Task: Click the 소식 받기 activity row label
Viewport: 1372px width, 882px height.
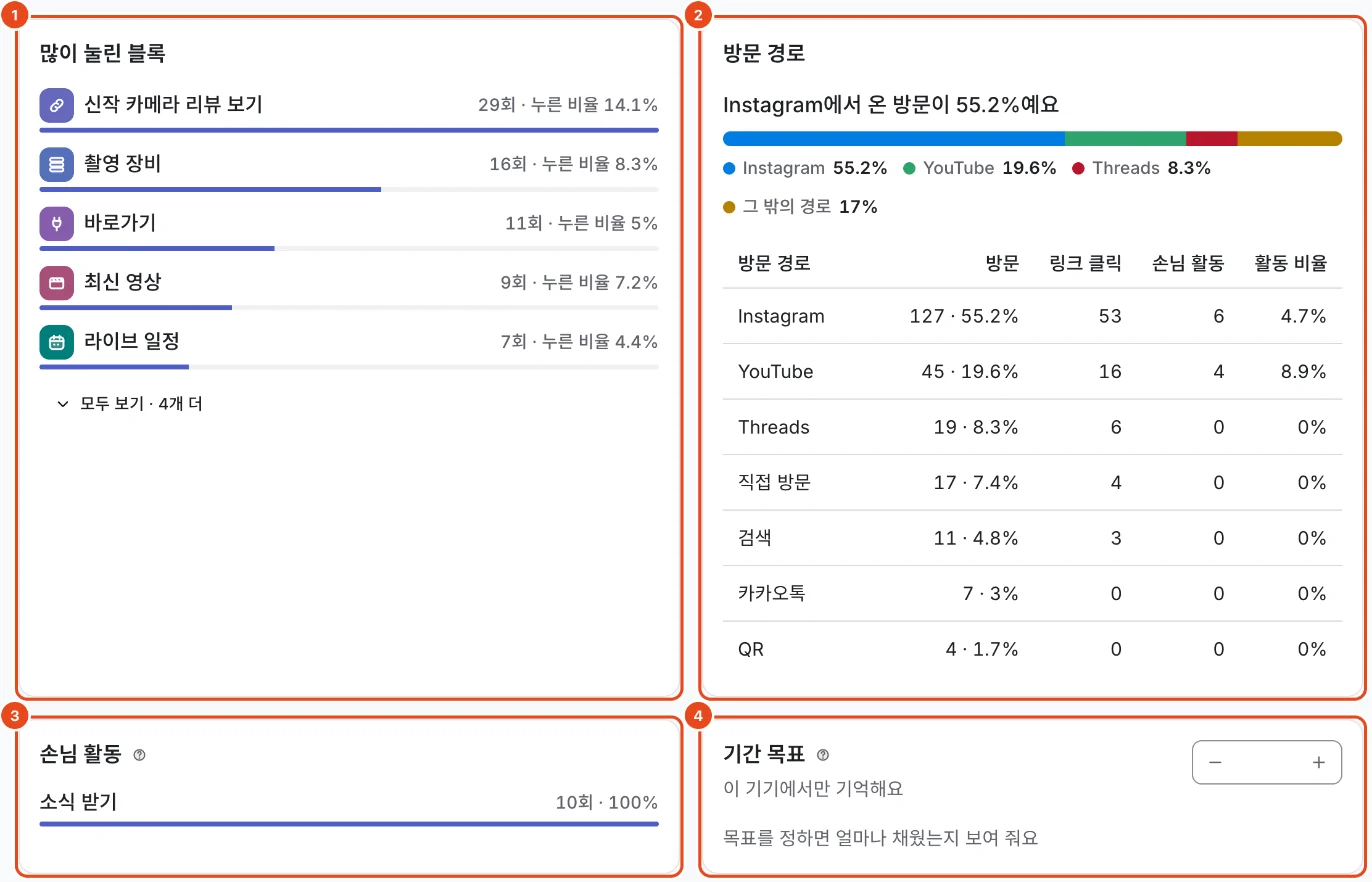Action: 78,802
